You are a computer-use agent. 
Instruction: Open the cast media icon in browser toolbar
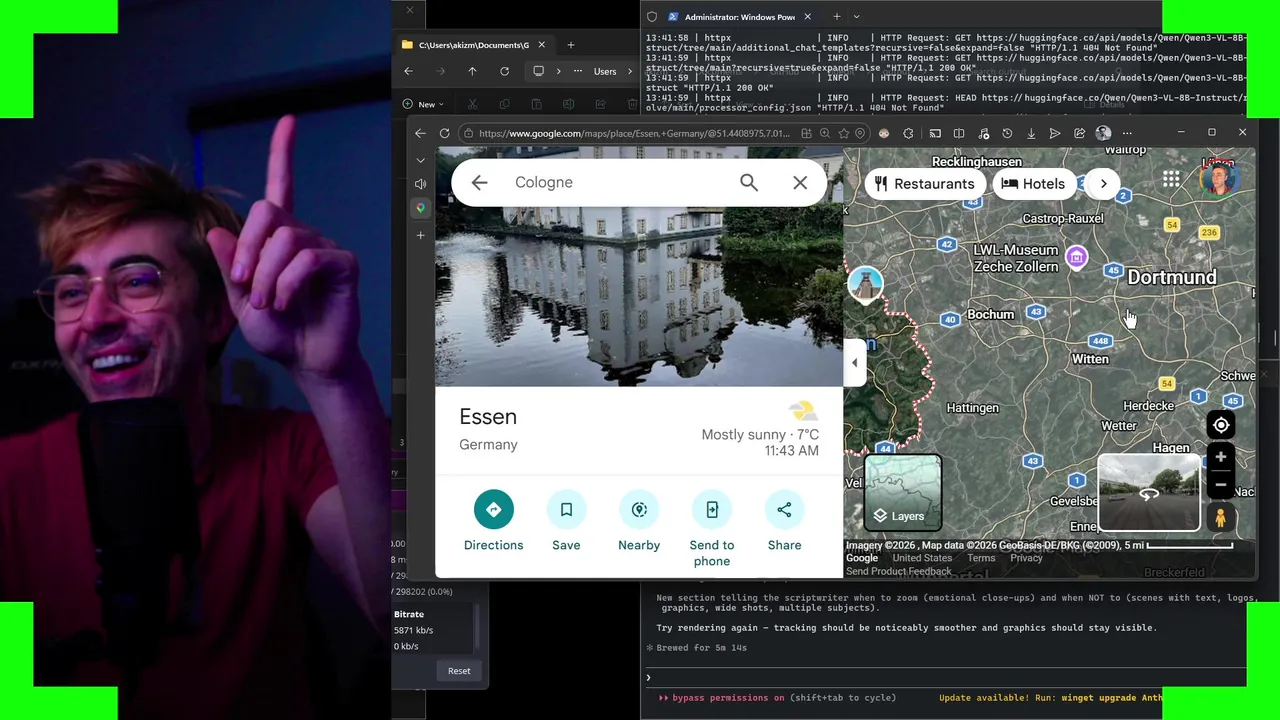[935, 133]
